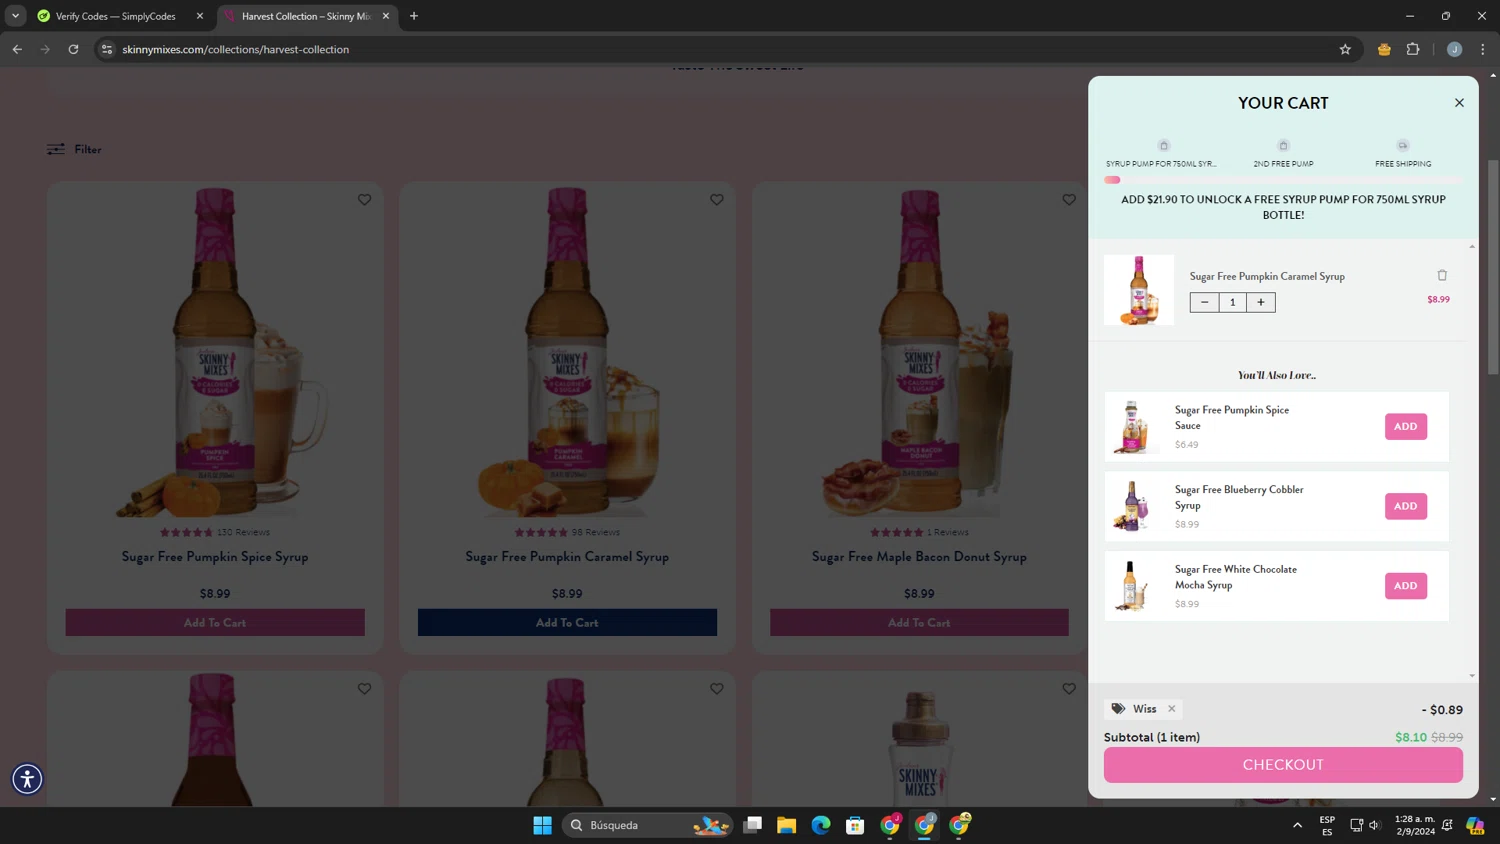The width and height of the screenshot is (1500, 844).
Task: Close the Verify Codes tab
Action: click(200, 16)
